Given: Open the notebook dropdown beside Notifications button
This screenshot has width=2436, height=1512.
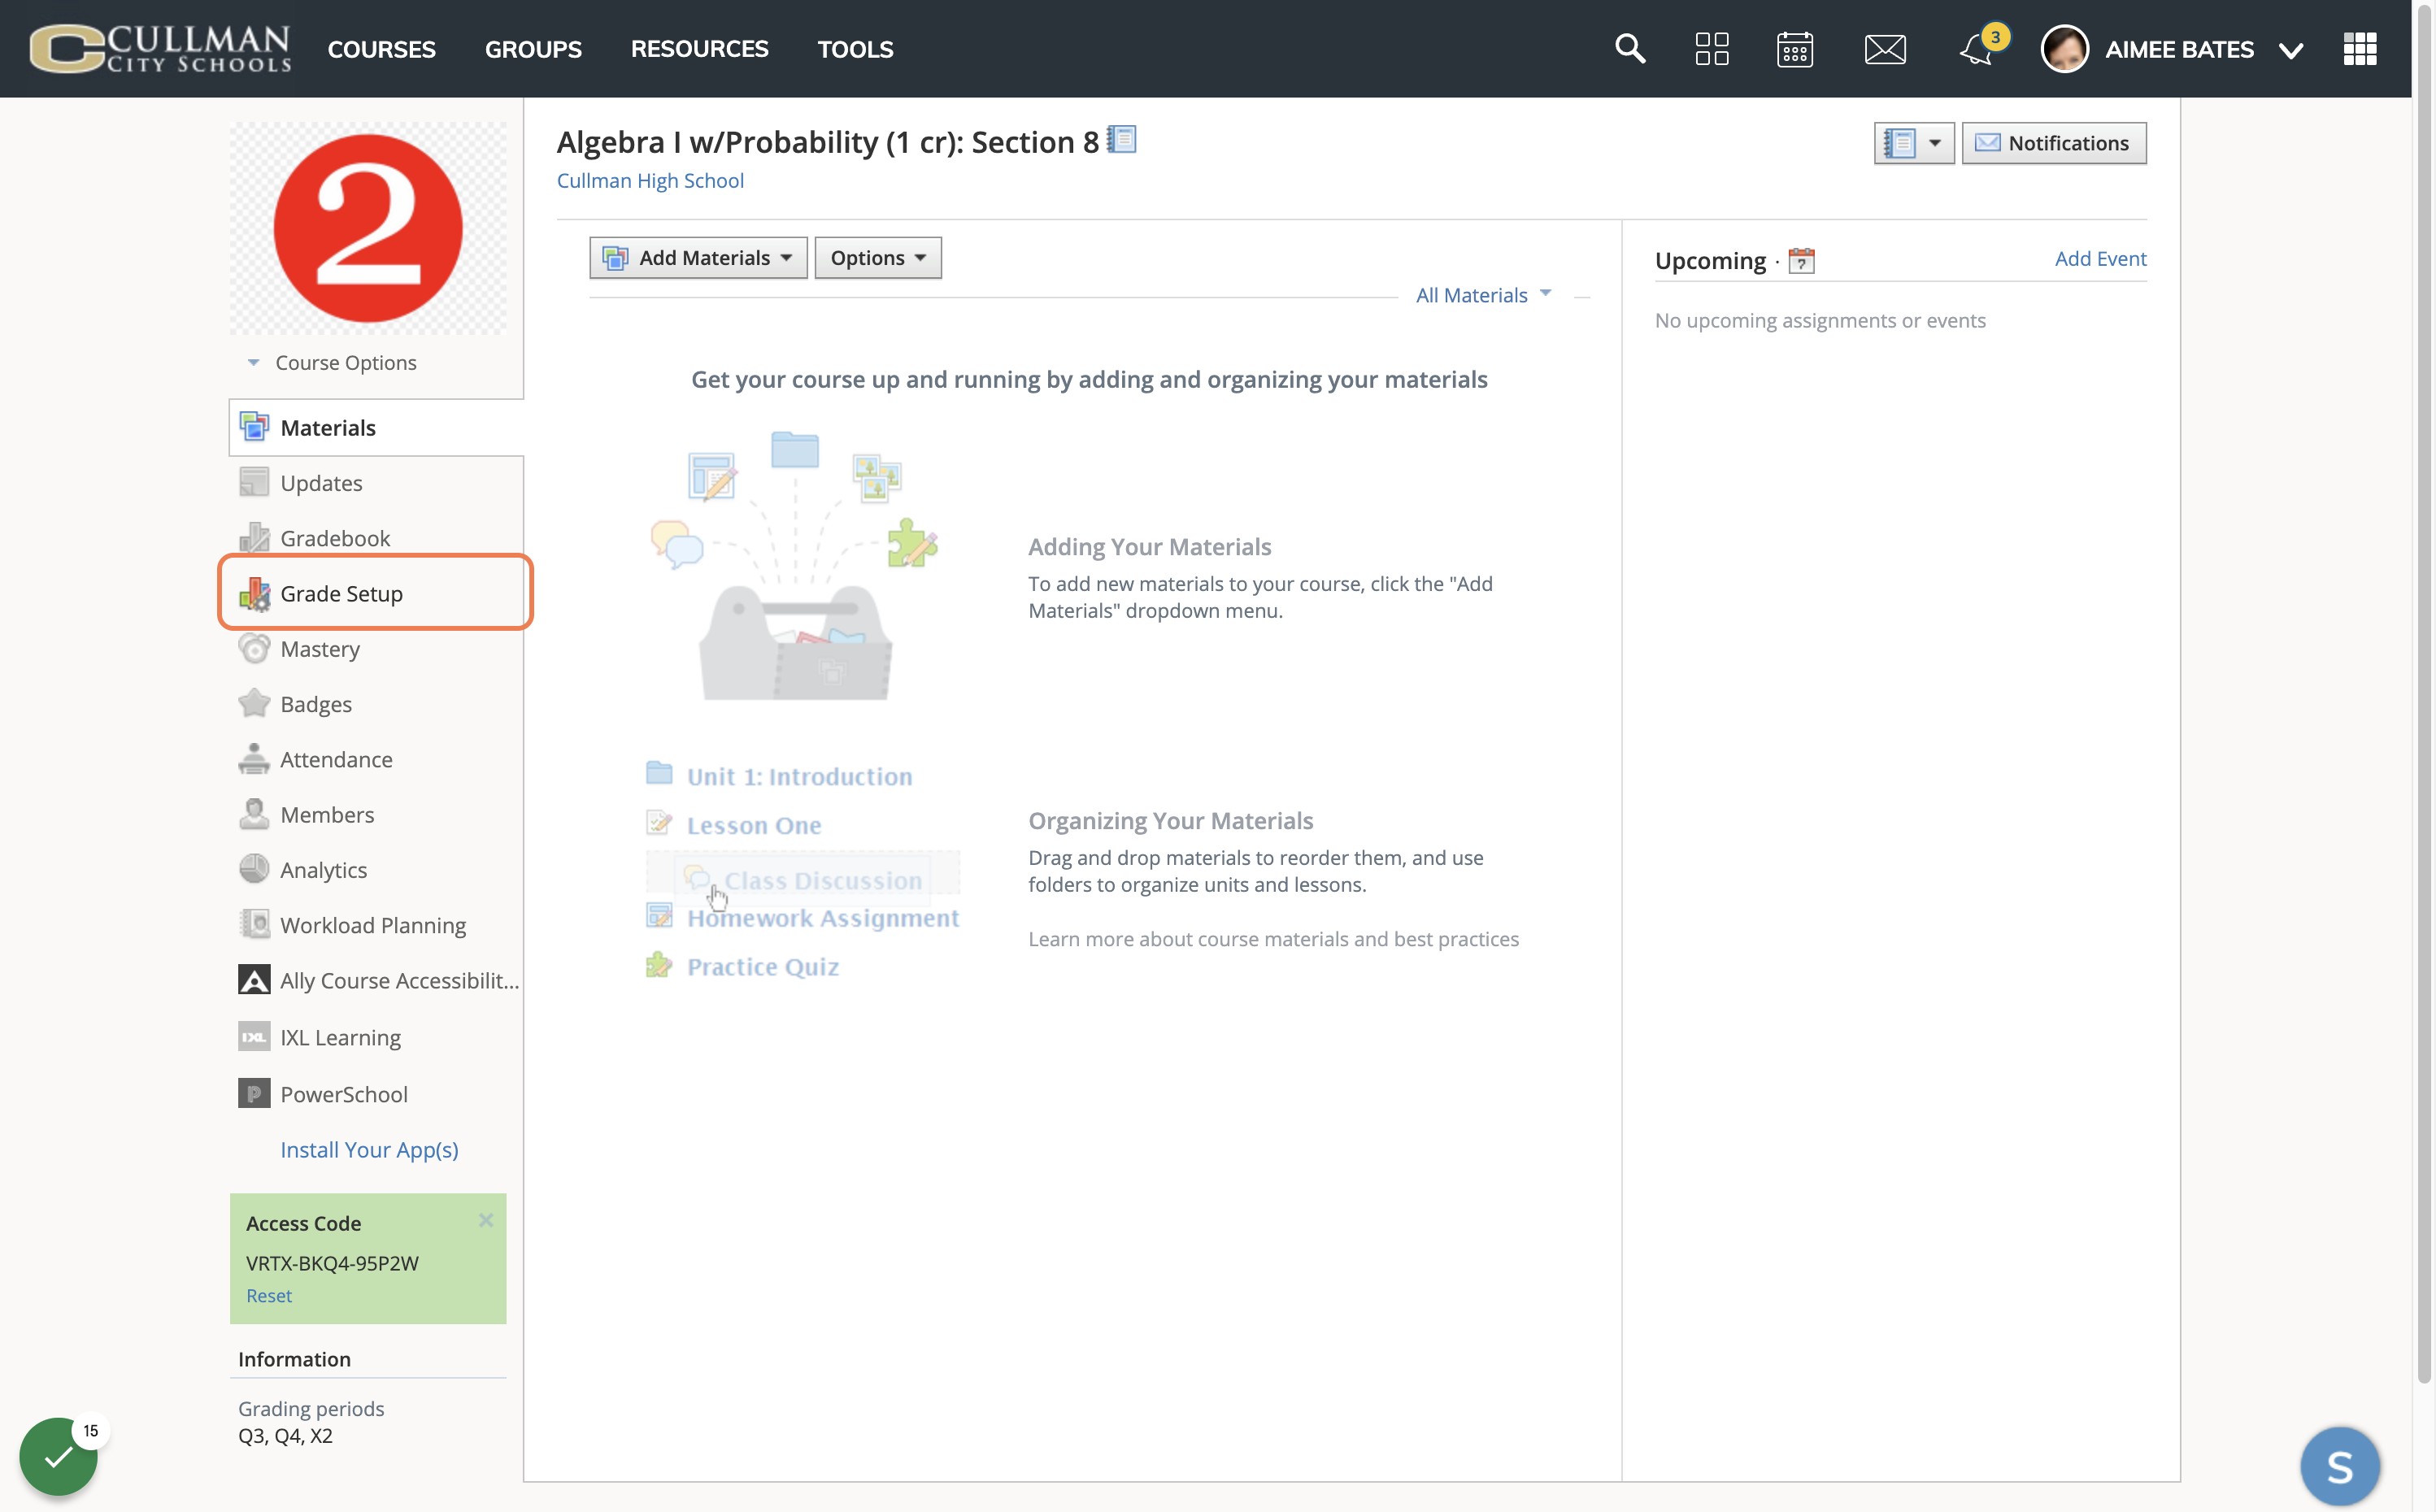Looking at the screenshot, I should (1914, 143).
